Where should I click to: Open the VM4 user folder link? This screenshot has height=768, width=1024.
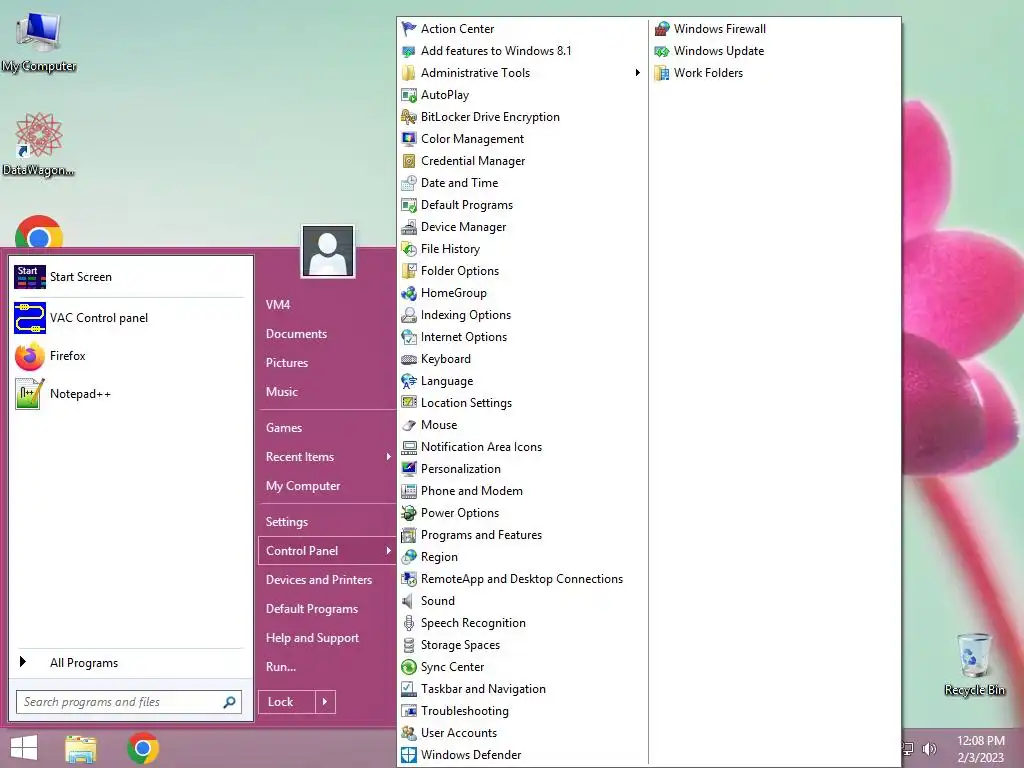click(x=278, y=305)
